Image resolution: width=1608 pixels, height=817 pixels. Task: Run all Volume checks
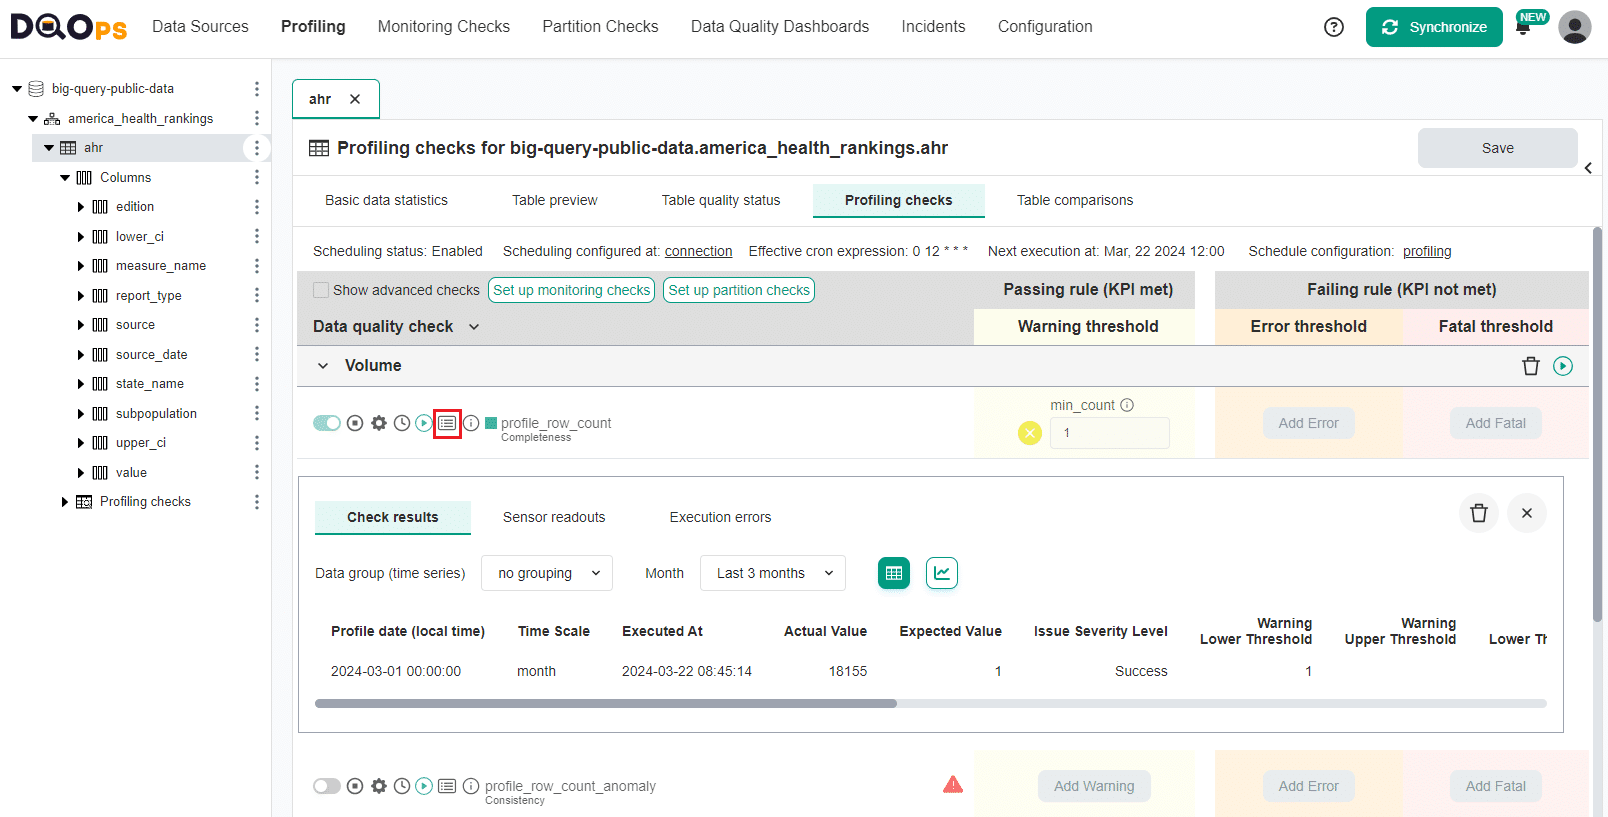click(1563, 366)
